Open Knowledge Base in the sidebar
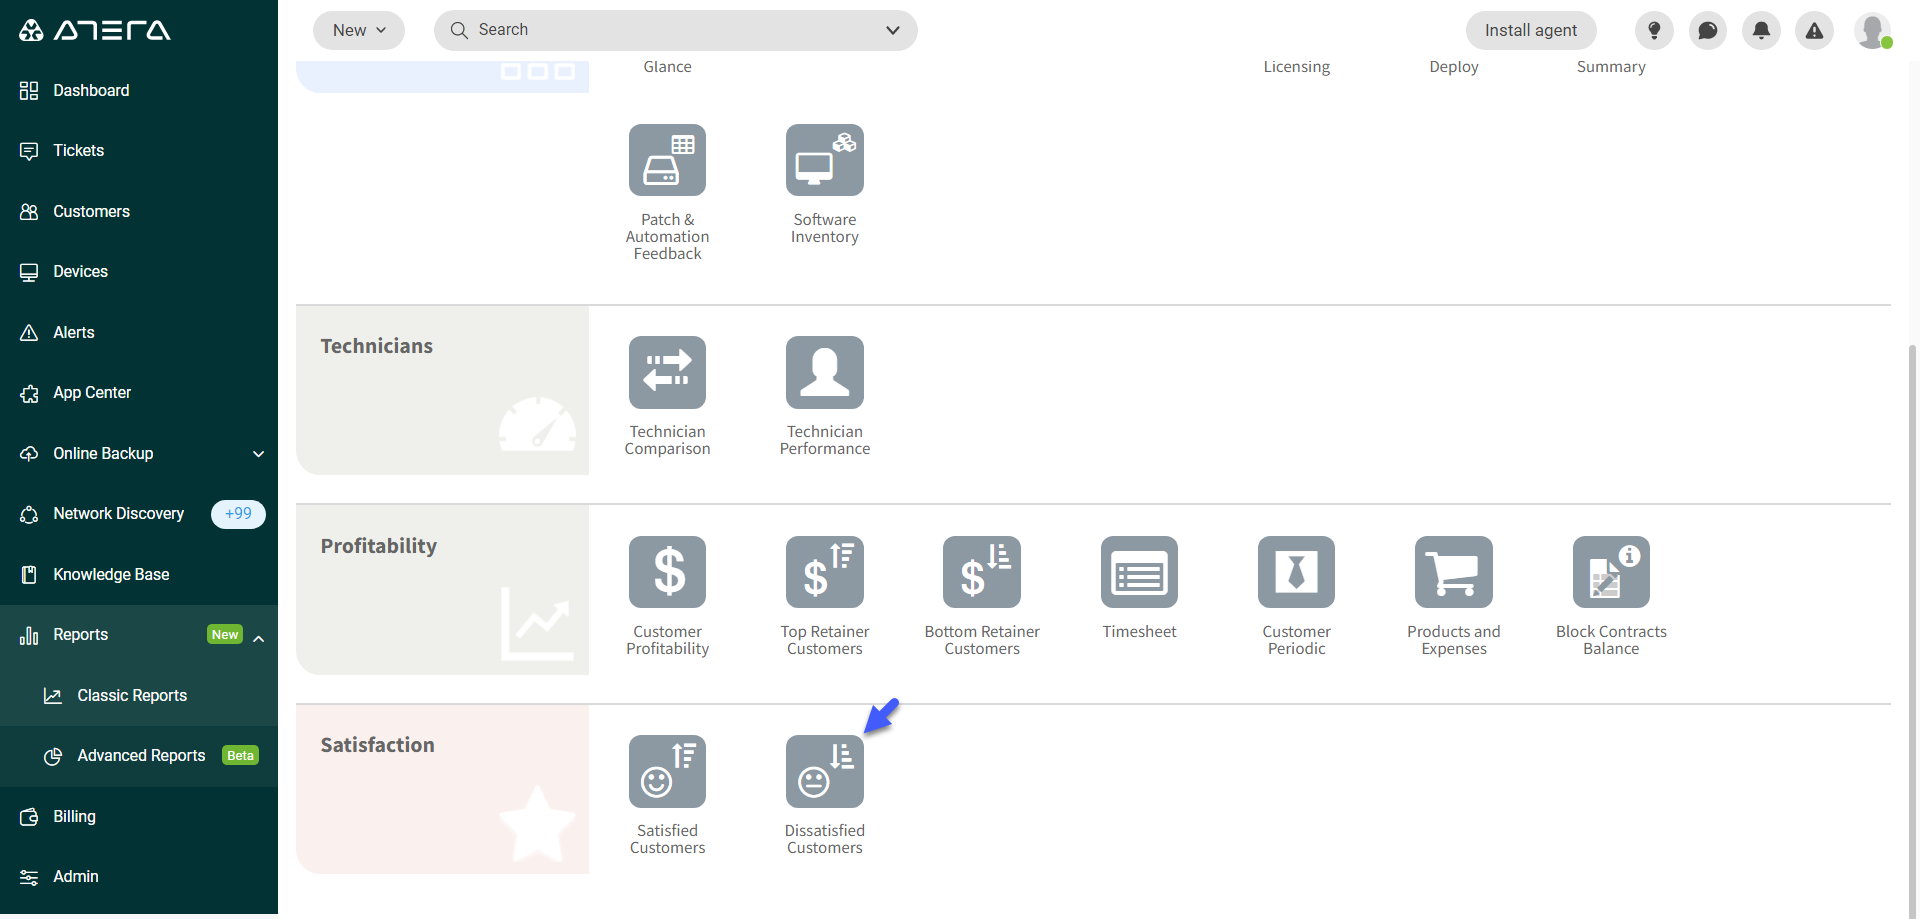 point(139,574)
